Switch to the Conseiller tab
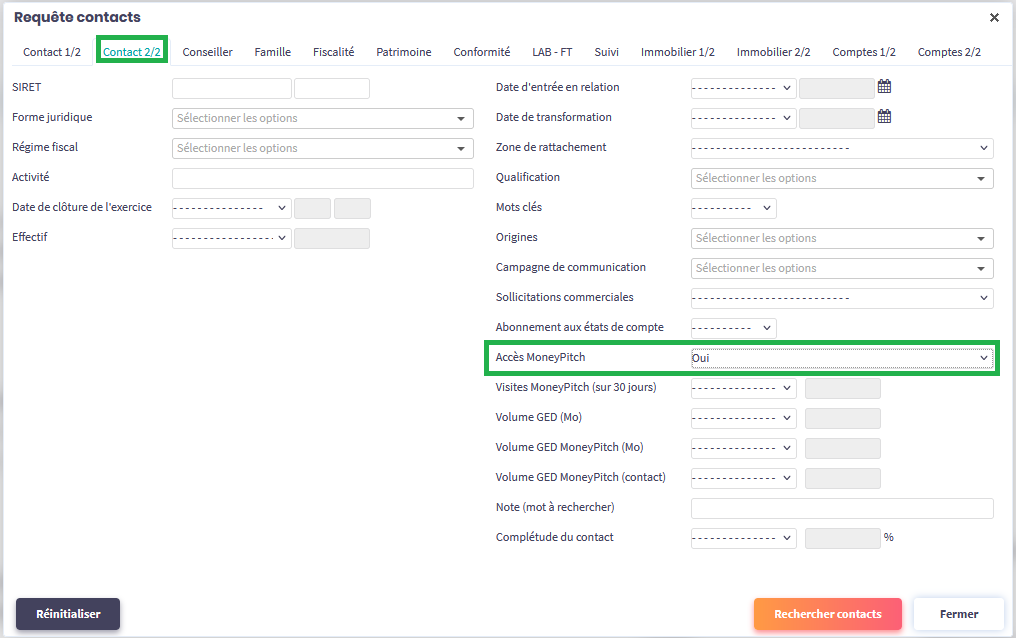The image size is (1016, 638). pos(207,52)
